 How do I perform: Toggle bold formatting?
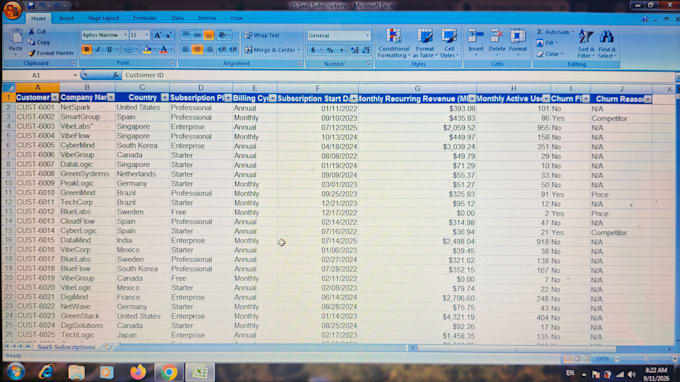point(86,49)
